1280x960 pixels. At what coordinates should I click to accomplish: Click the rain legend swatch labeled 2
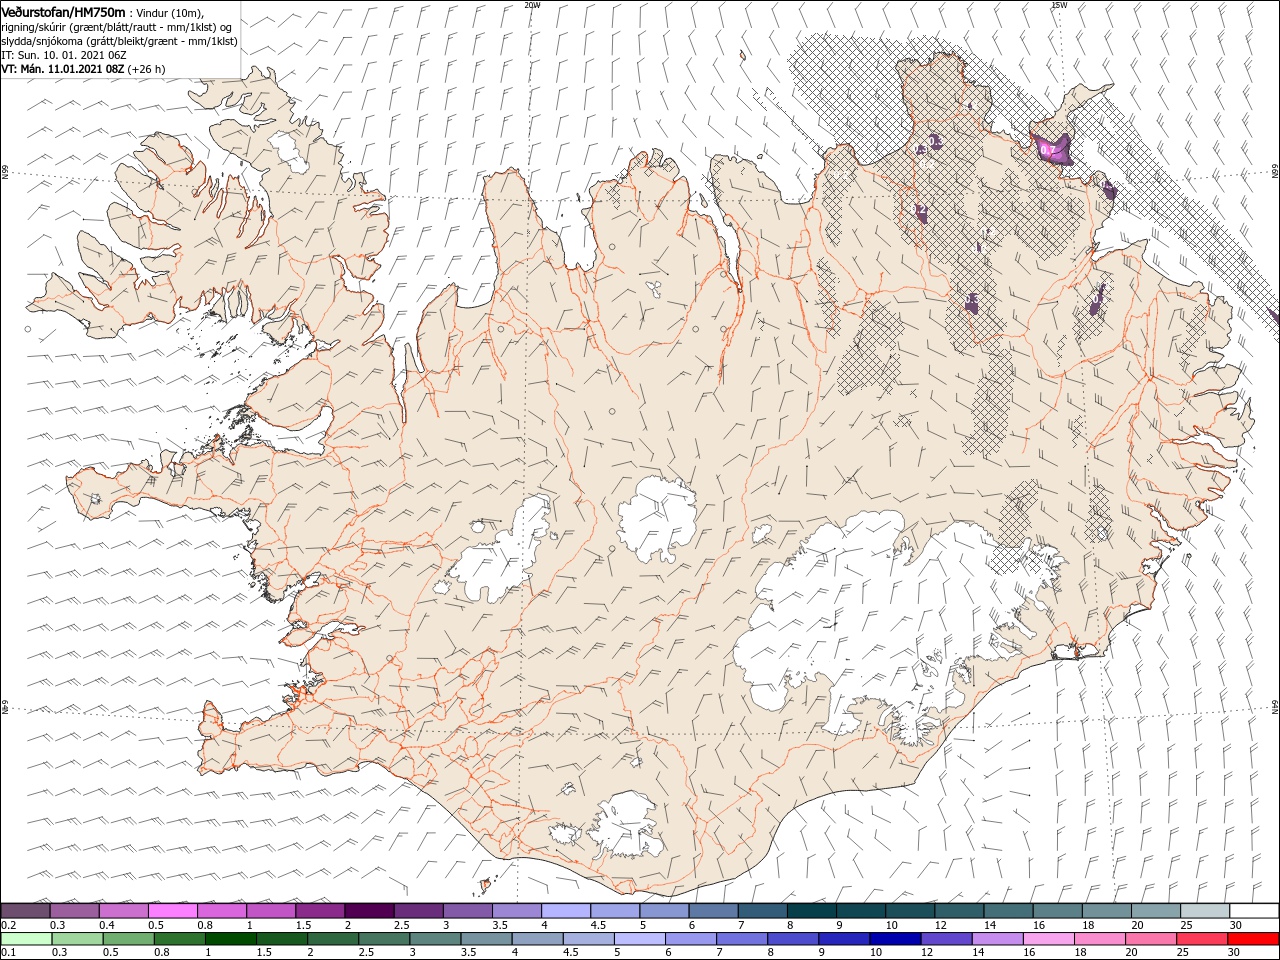point(333,939)
